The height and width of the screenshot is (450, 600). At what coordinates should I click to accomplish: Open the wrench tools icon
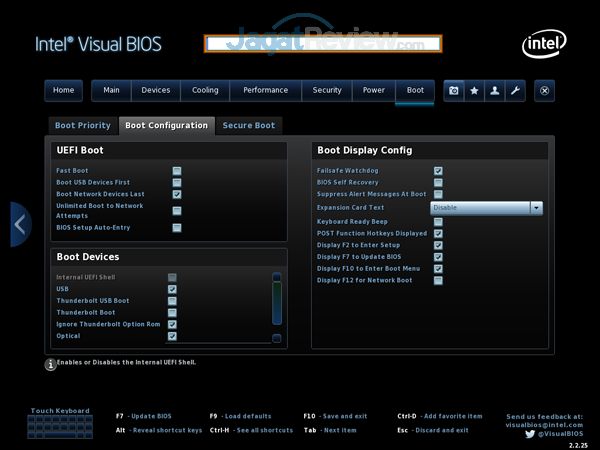[x=515, y=90]
